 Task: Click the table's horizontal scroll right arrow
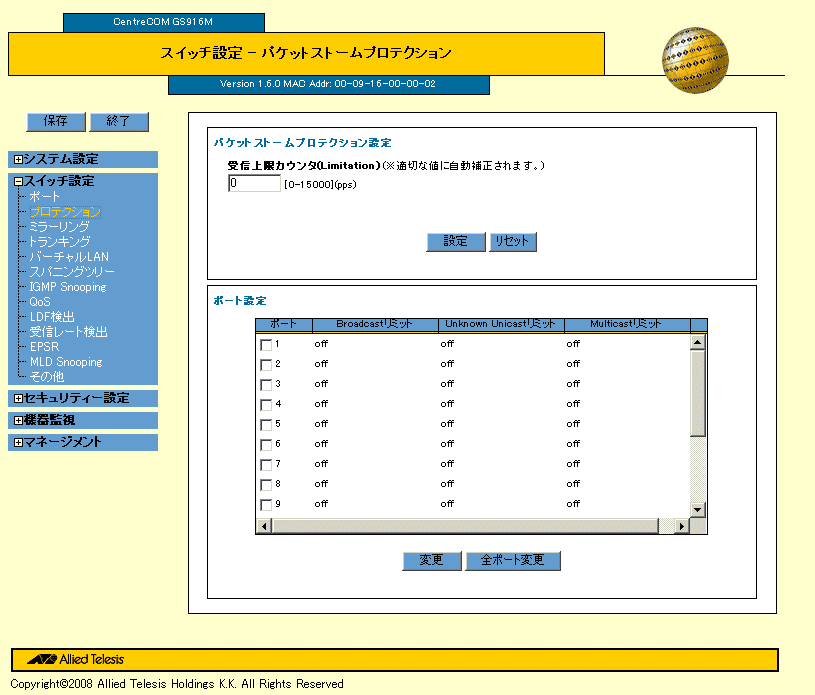pos(682,526)
